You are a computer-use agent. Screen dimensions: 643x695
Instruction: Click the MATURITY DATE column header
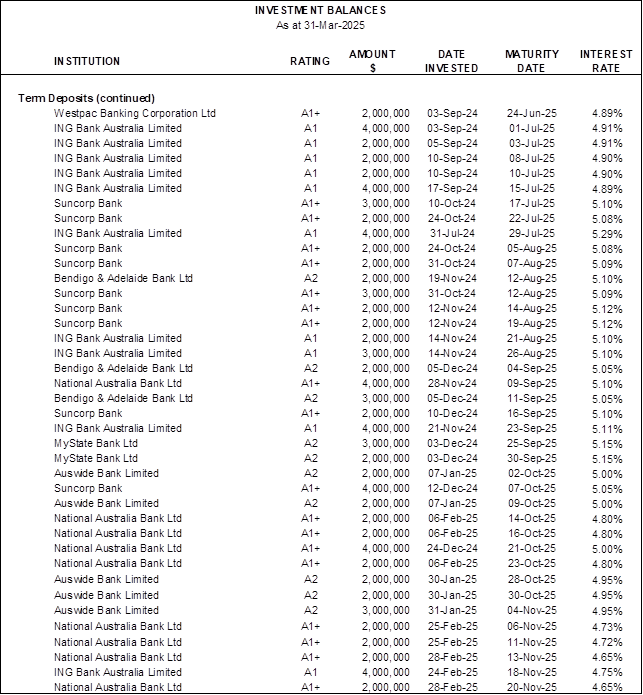click(x=531, y=61)
